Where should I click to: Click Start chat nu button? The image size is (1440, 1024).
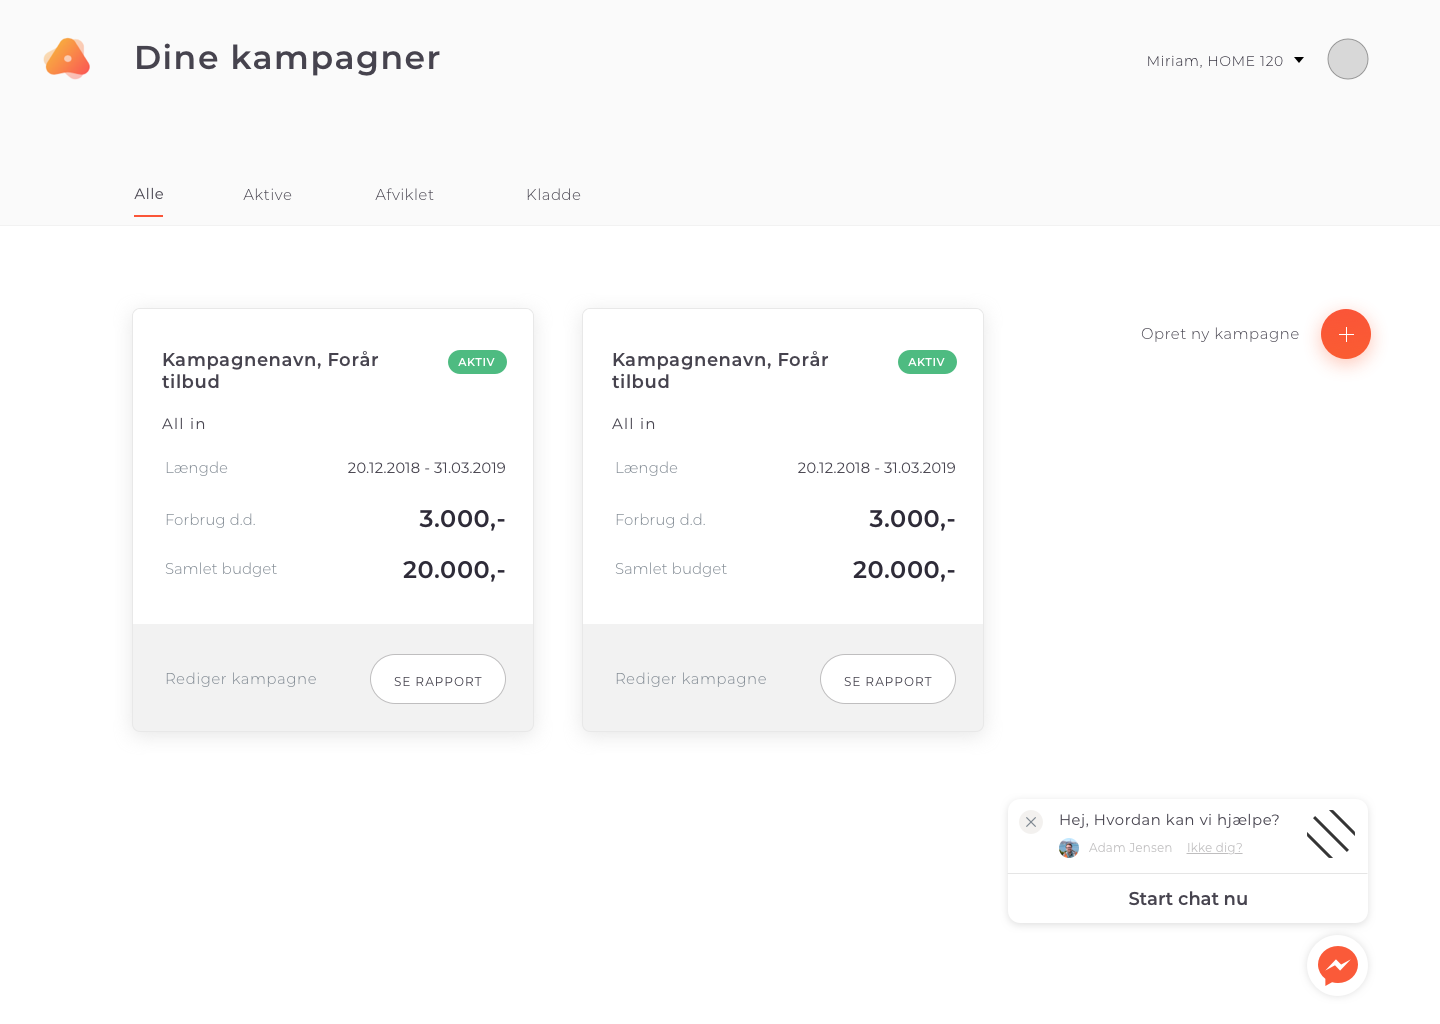click(x=1188, y=898)
